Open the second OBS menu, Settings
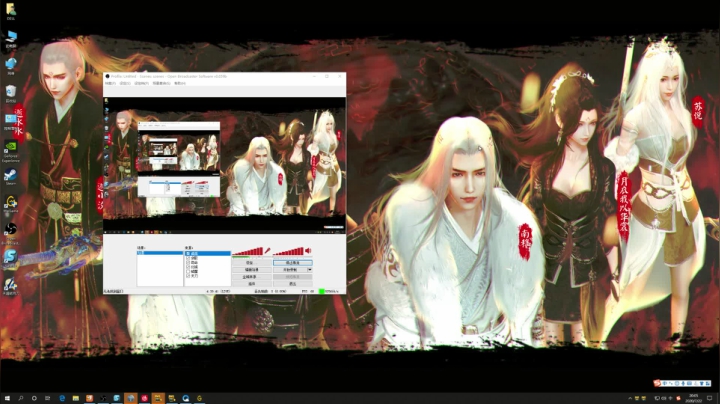The image size is (720, 404). pyautogui.click(x=125, y=84)
